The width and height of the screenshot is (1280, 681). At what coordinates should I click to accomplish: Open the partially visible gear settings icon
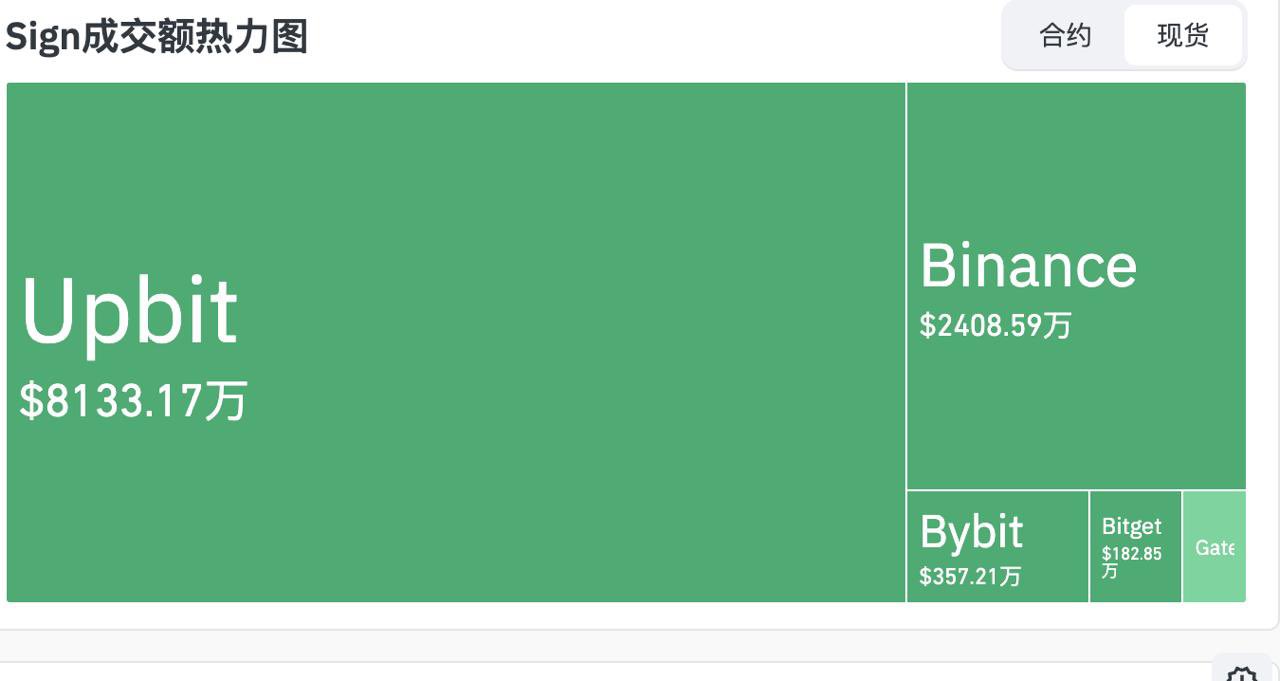click(1241, 673)
